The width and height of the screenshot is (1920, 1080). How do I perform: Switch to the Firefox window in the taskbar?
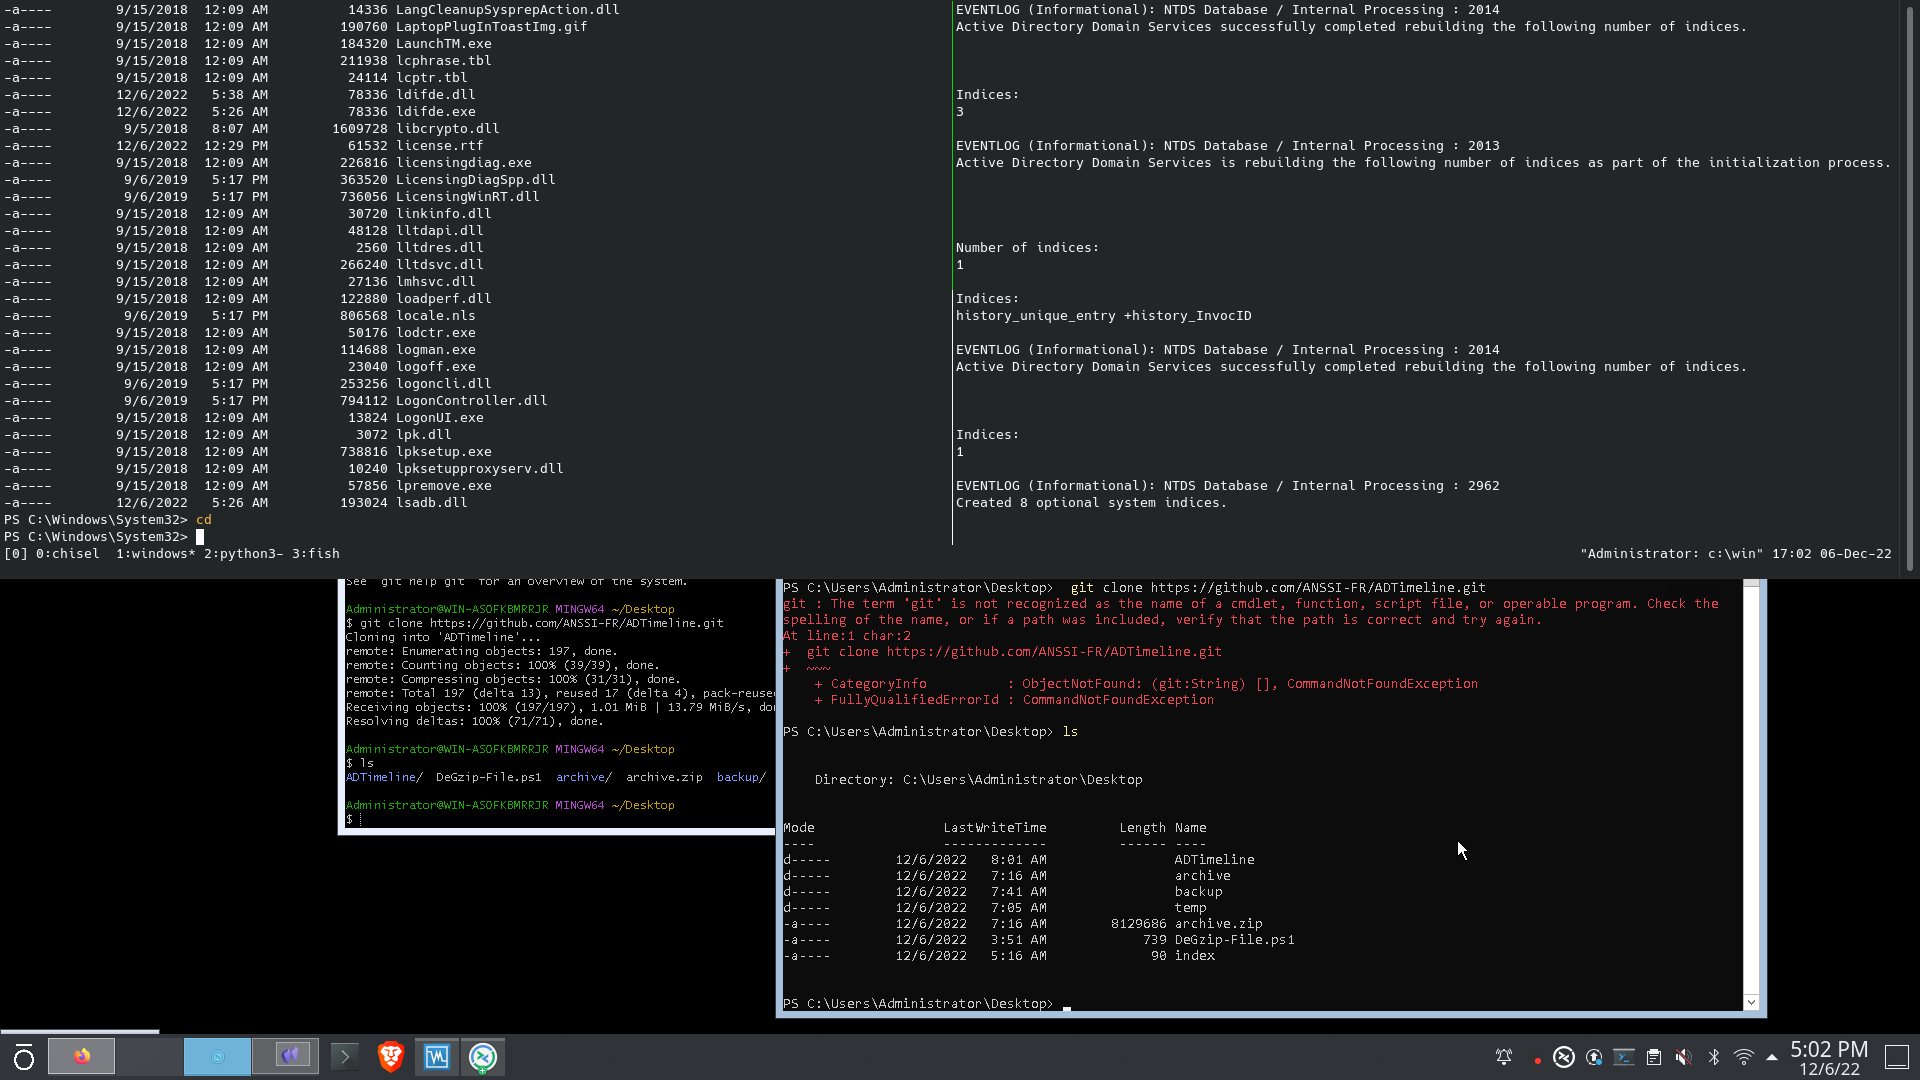[x=81, y=1056]
